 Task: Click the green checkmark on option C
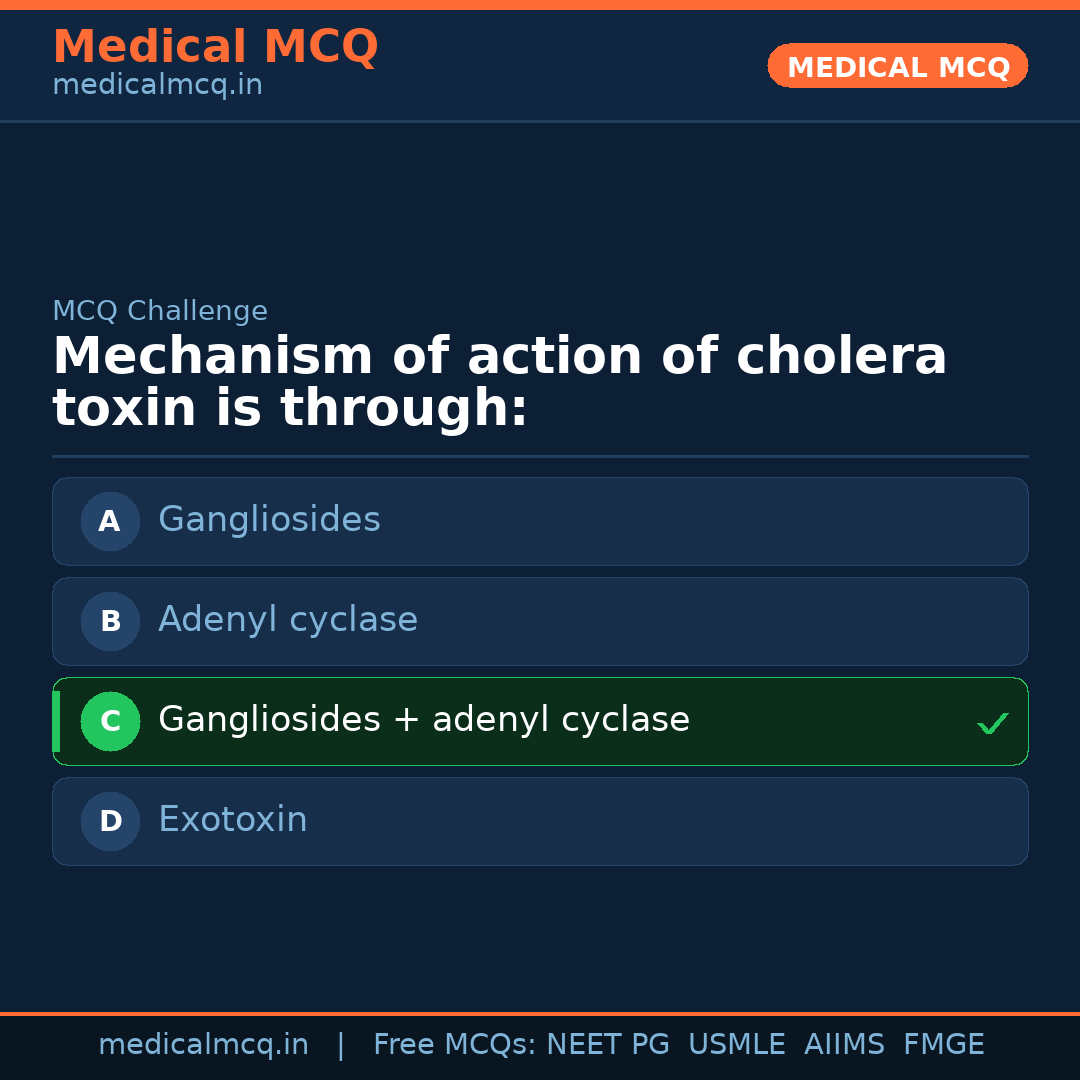pos(992,723)
